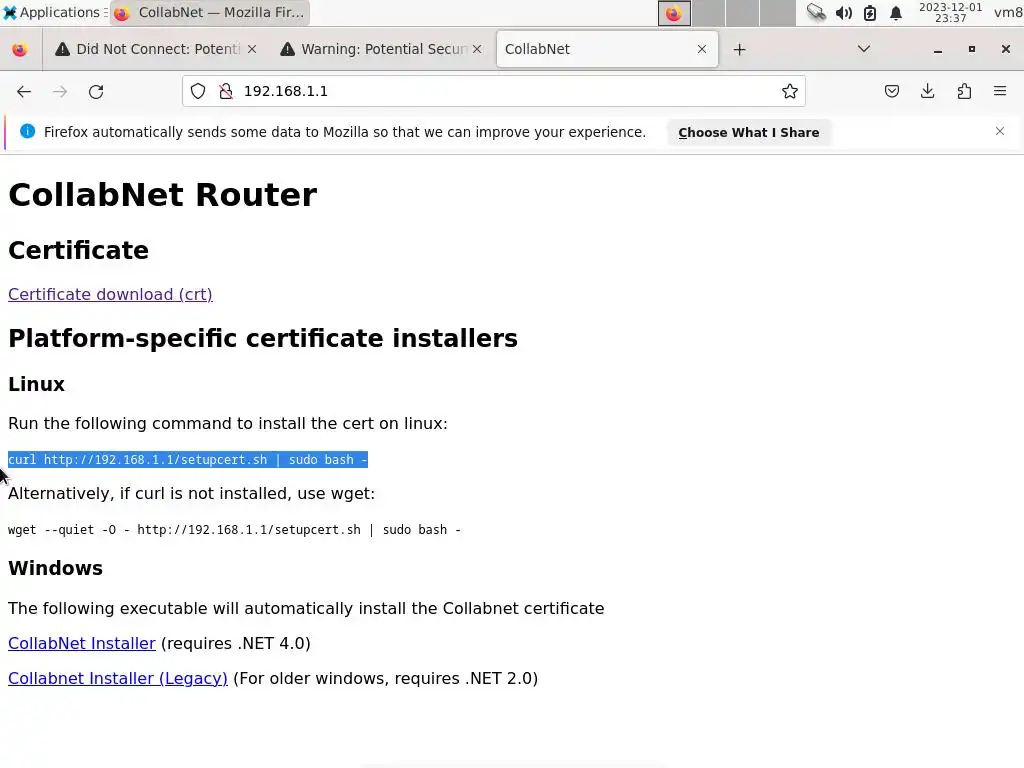
Task: Maximize the Firefox window
Action: tap(972, 49)
